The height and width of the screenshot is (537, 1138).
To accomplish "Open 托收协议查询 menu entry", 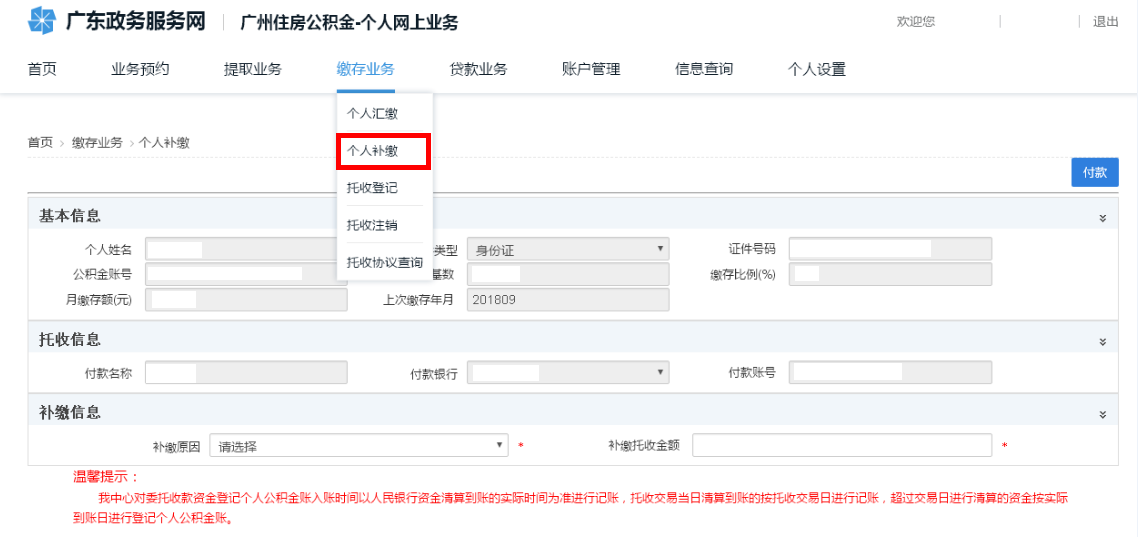I will coord(384,262).
